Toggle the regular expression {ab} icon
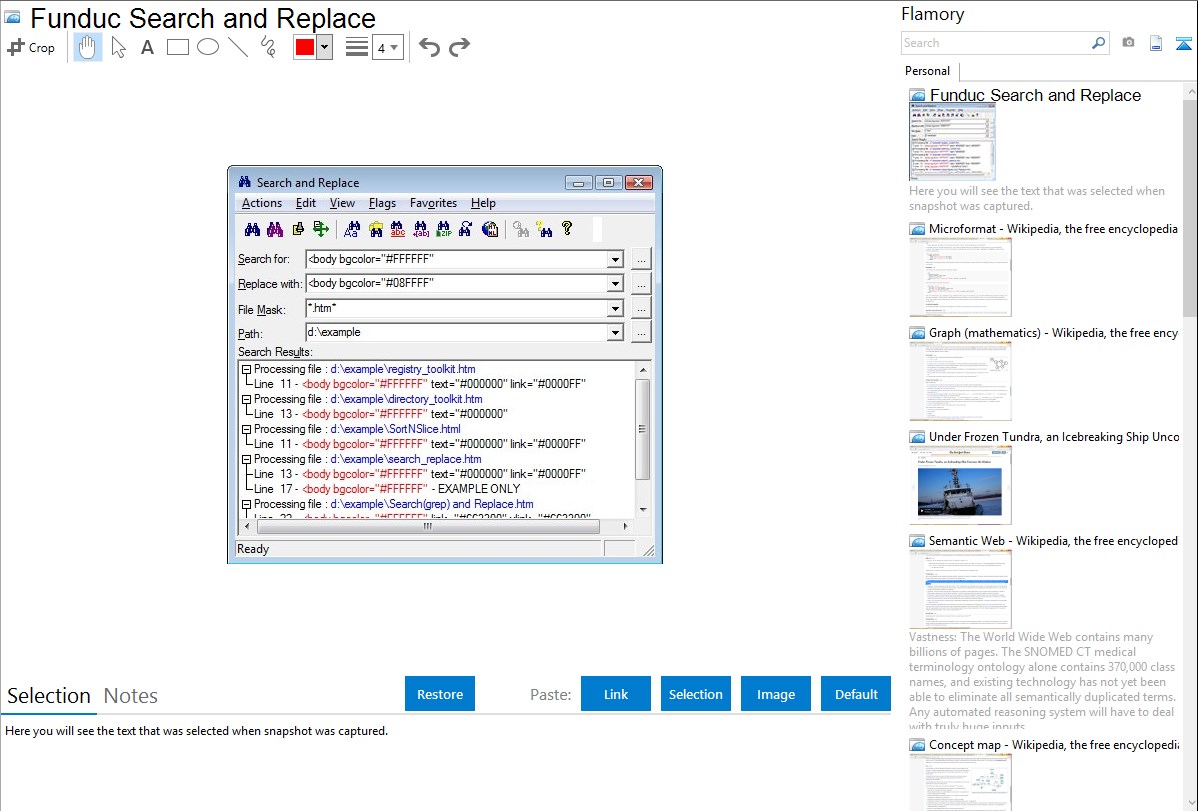This screenshot has width=1198, height=811. (x=421, y=229)
